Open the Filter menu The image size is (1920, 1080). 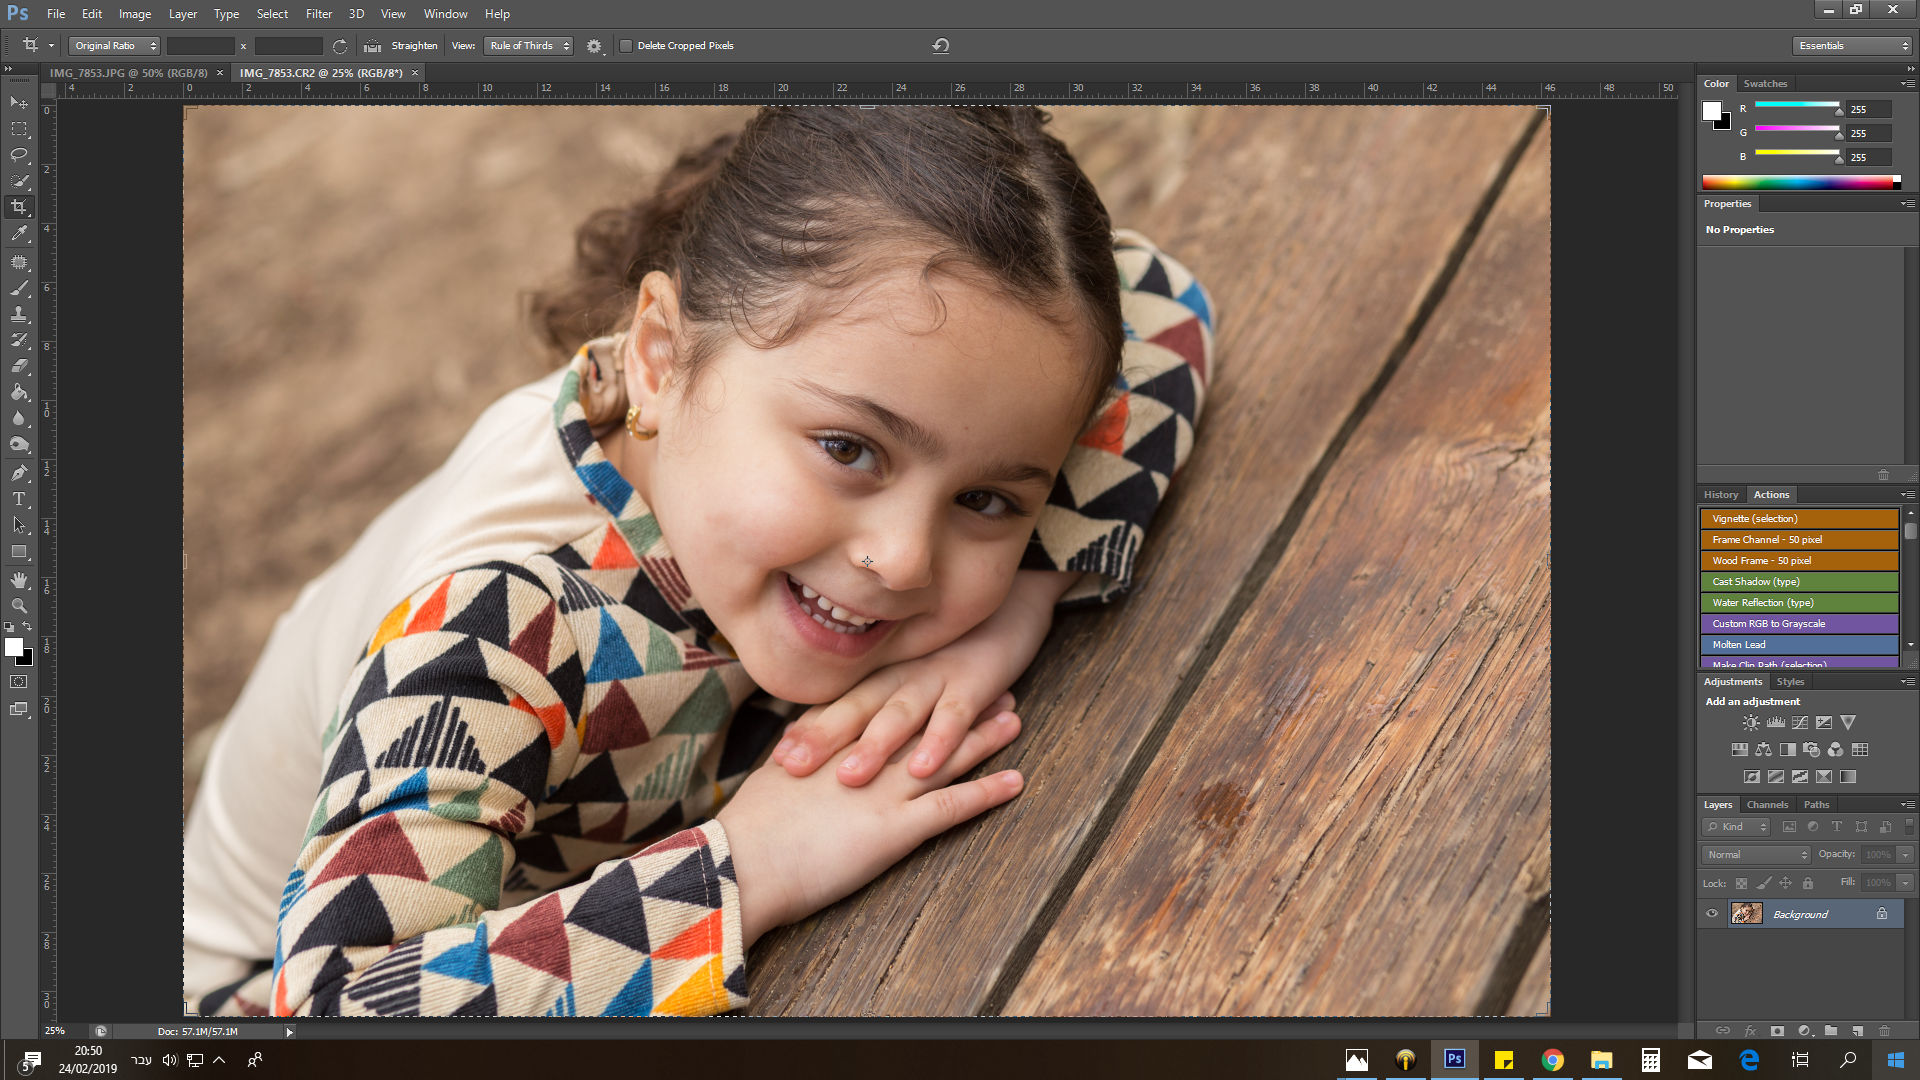pos(318,13)
